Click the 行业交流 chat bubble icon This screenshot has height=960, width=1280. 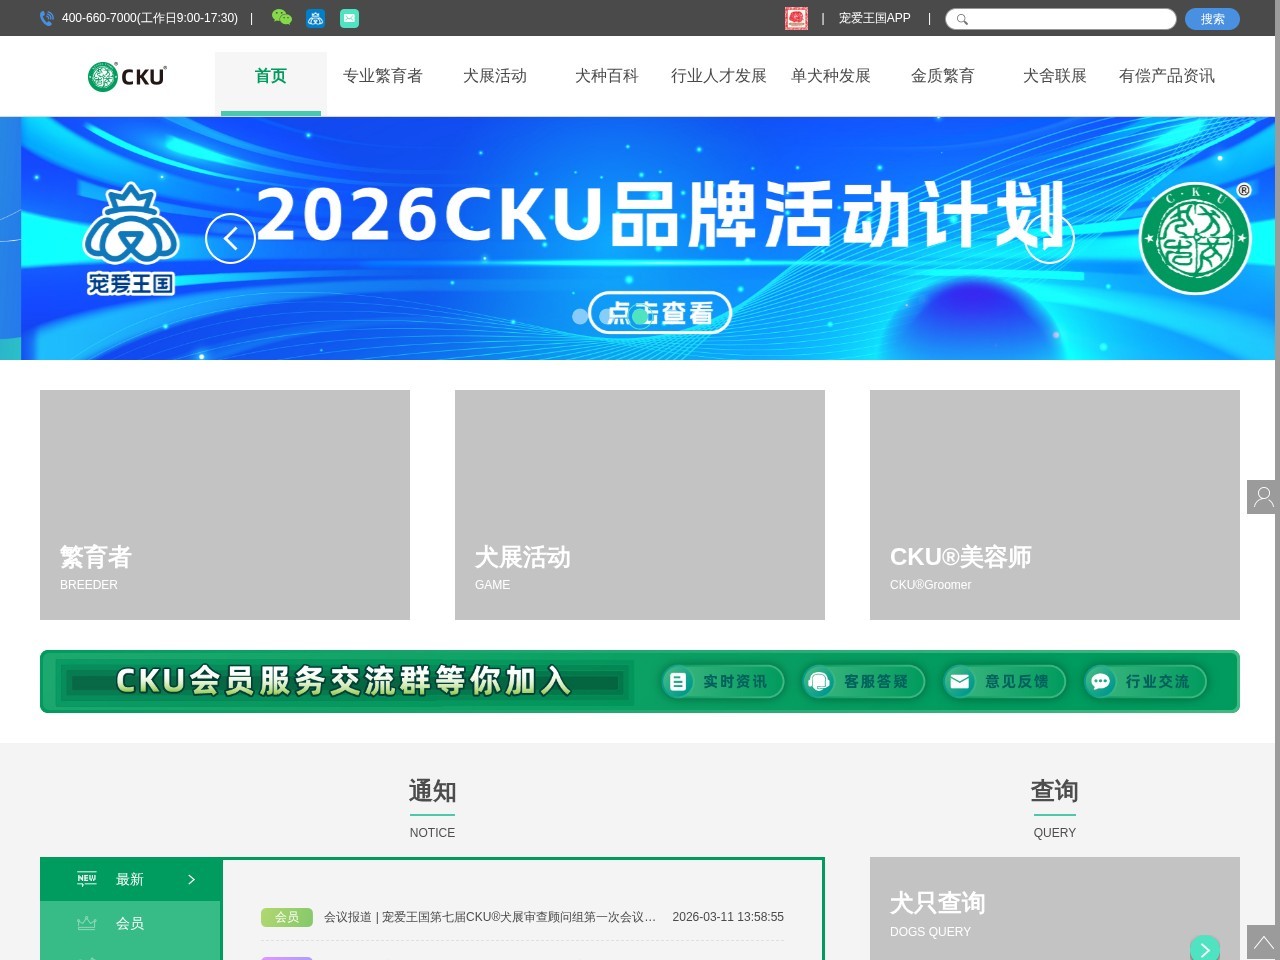[1101, 682]
